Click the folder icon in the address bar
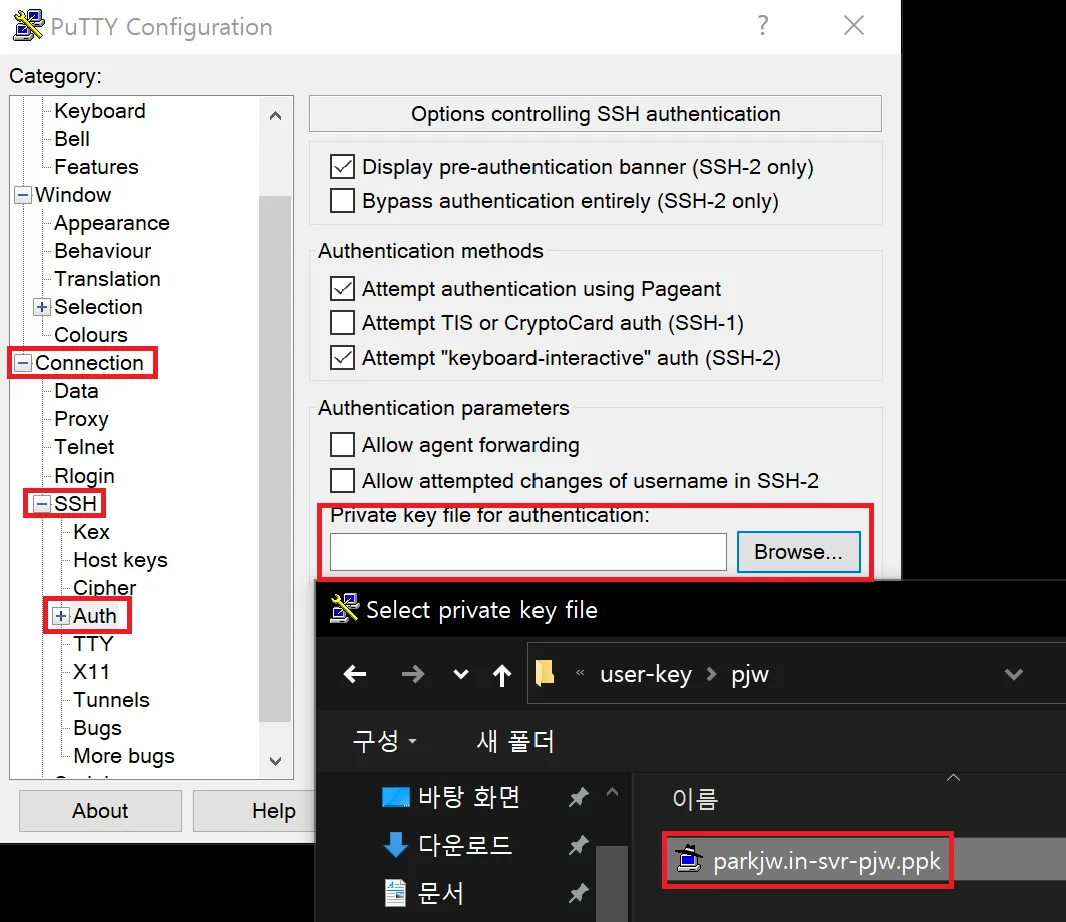The height and width of the screenshot is (922, 1066). click(545, 673)
